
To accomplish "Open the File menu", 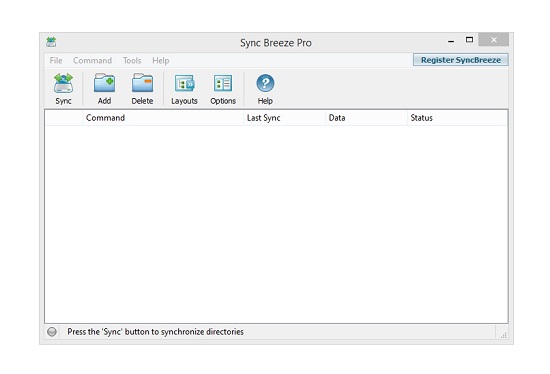I will pyautogui.click(x=56, y=60).
